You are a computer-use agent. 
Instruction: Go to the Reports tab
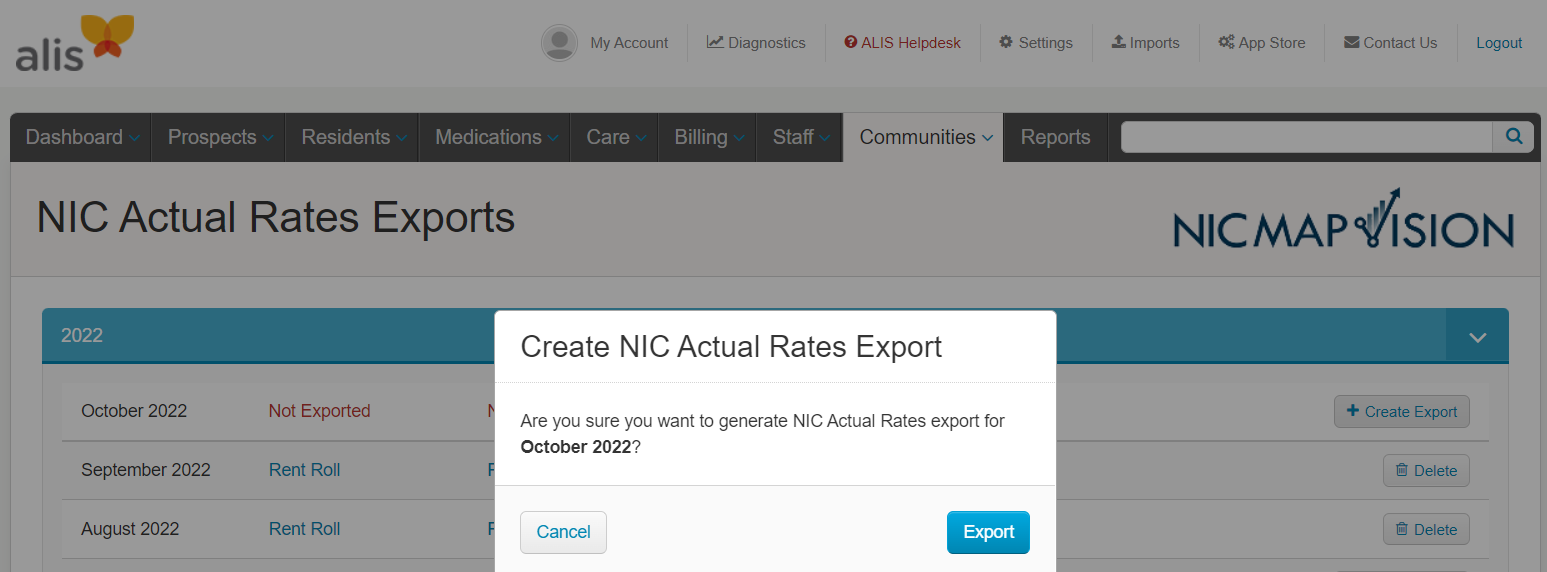click(1055, 137)
